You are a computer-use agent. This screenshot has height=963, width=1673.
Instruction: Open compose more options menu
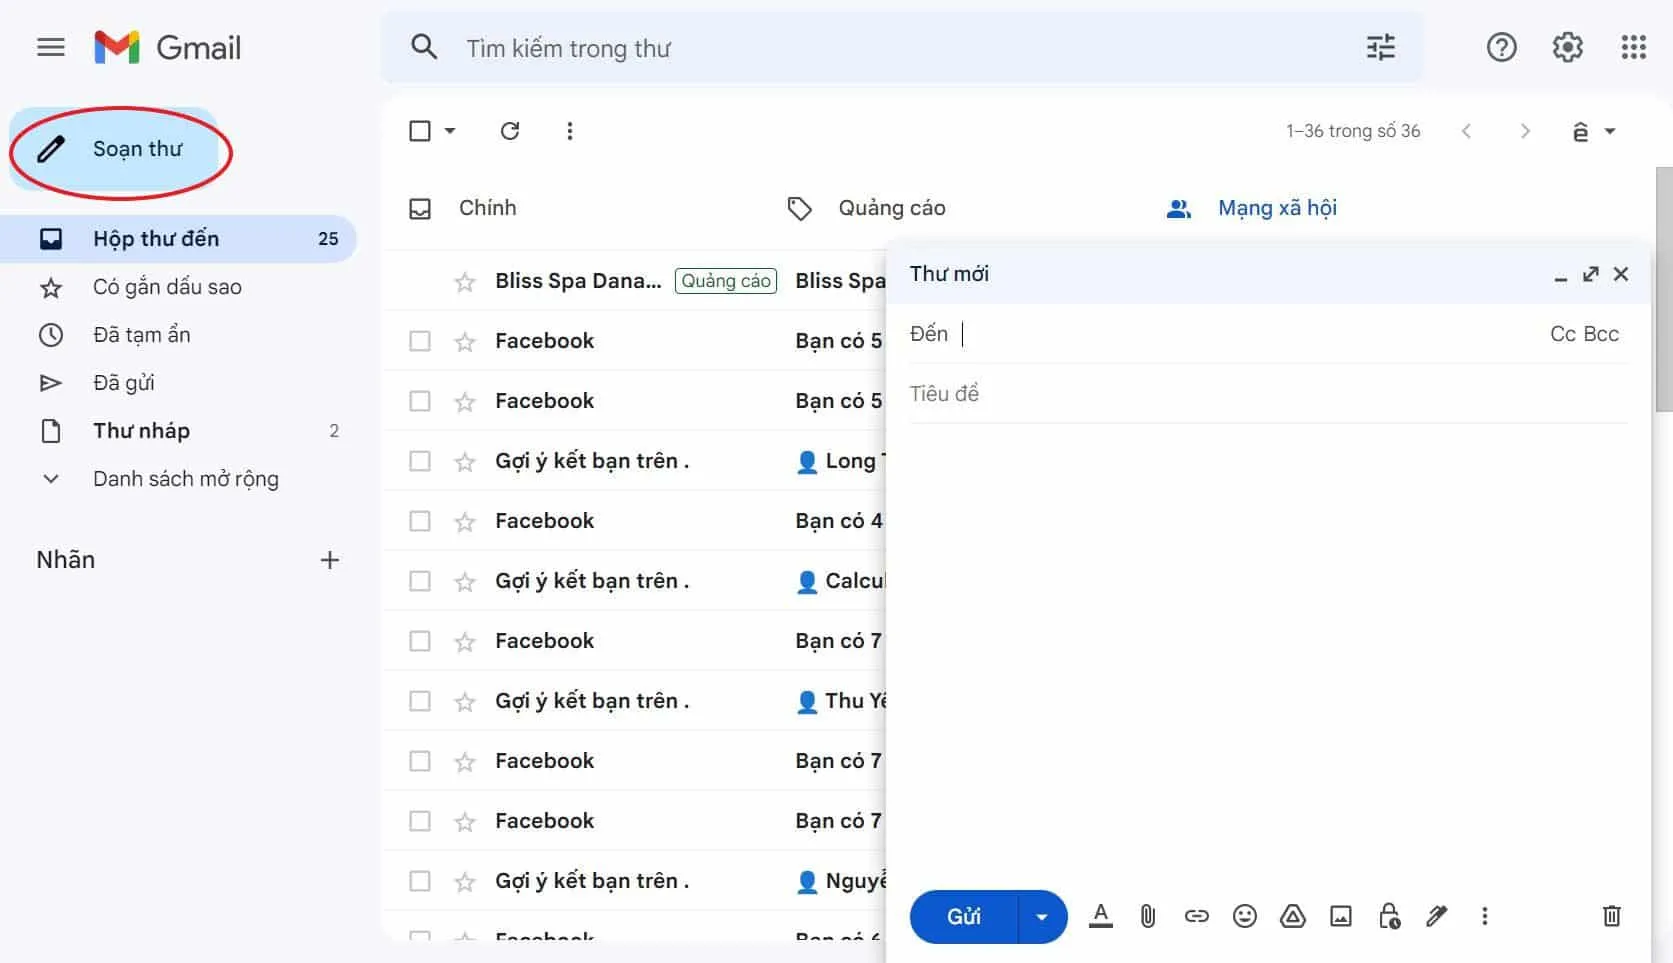(x=1485, y=916)
